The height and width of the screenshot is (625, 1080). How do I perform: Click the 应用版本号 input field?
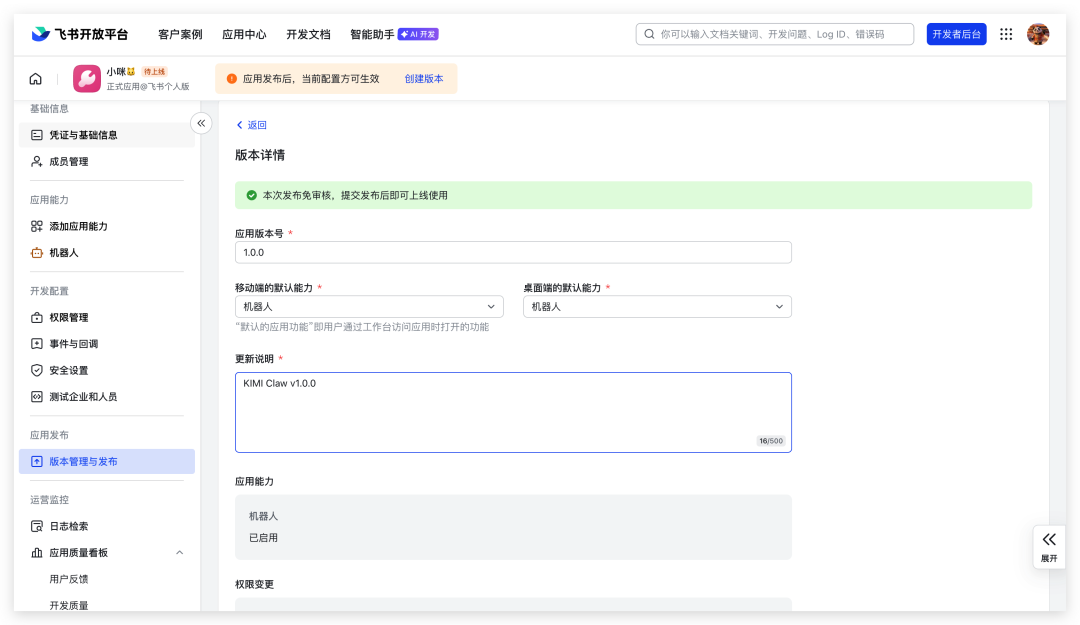(x=513, y=253)
